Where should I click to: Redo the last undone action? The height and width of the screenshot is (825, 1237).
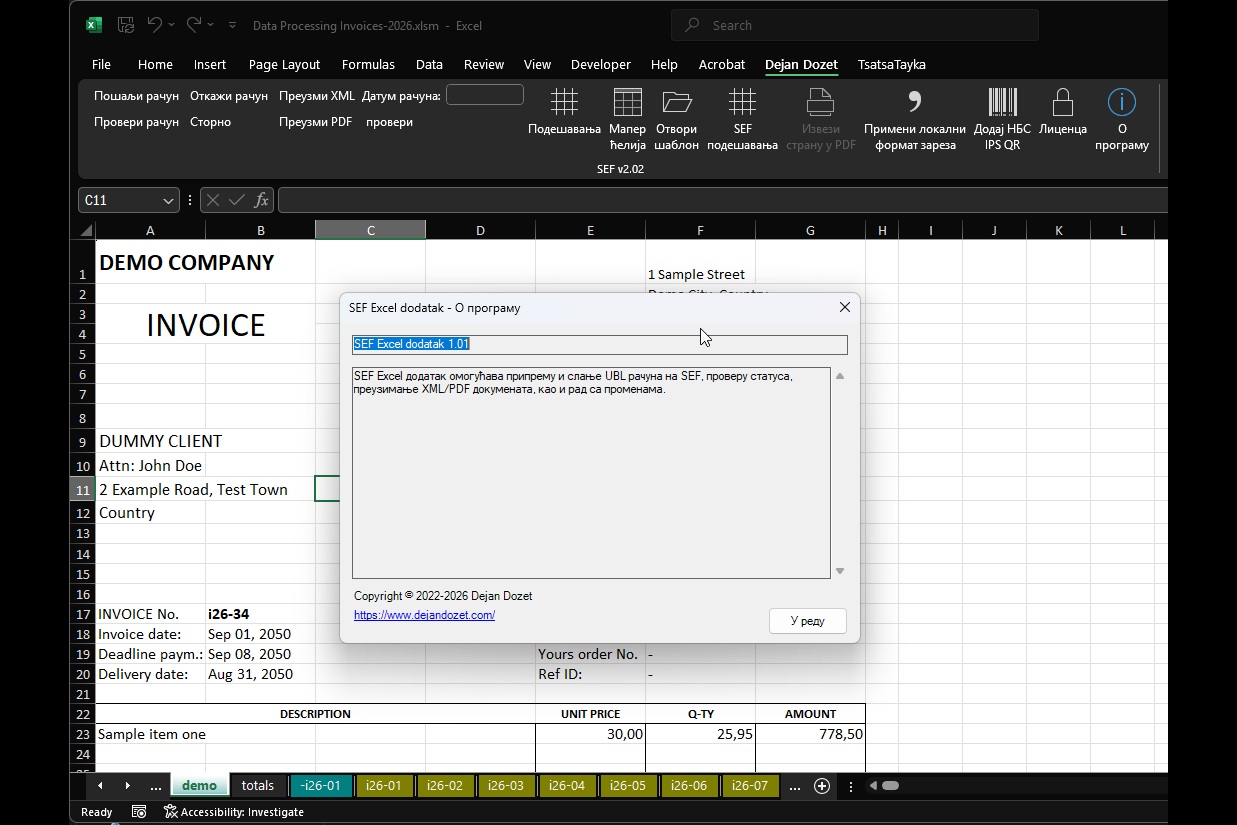tap(194, 25)
